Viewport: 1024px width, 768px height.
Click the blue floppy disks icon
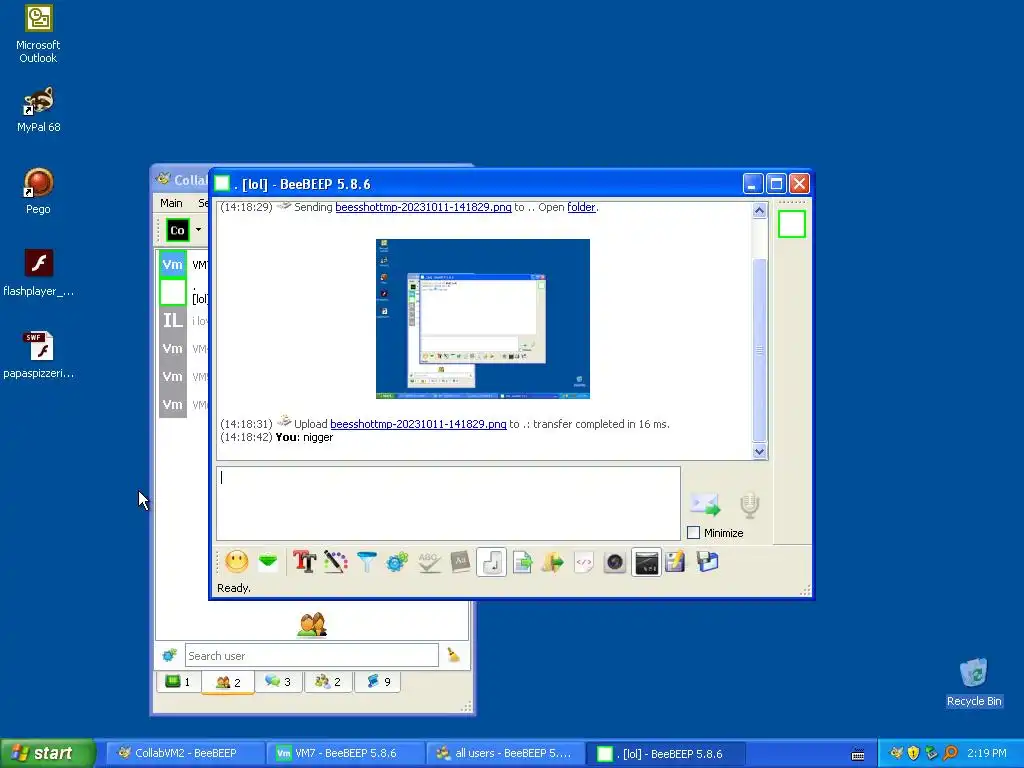tap(707, 562)
